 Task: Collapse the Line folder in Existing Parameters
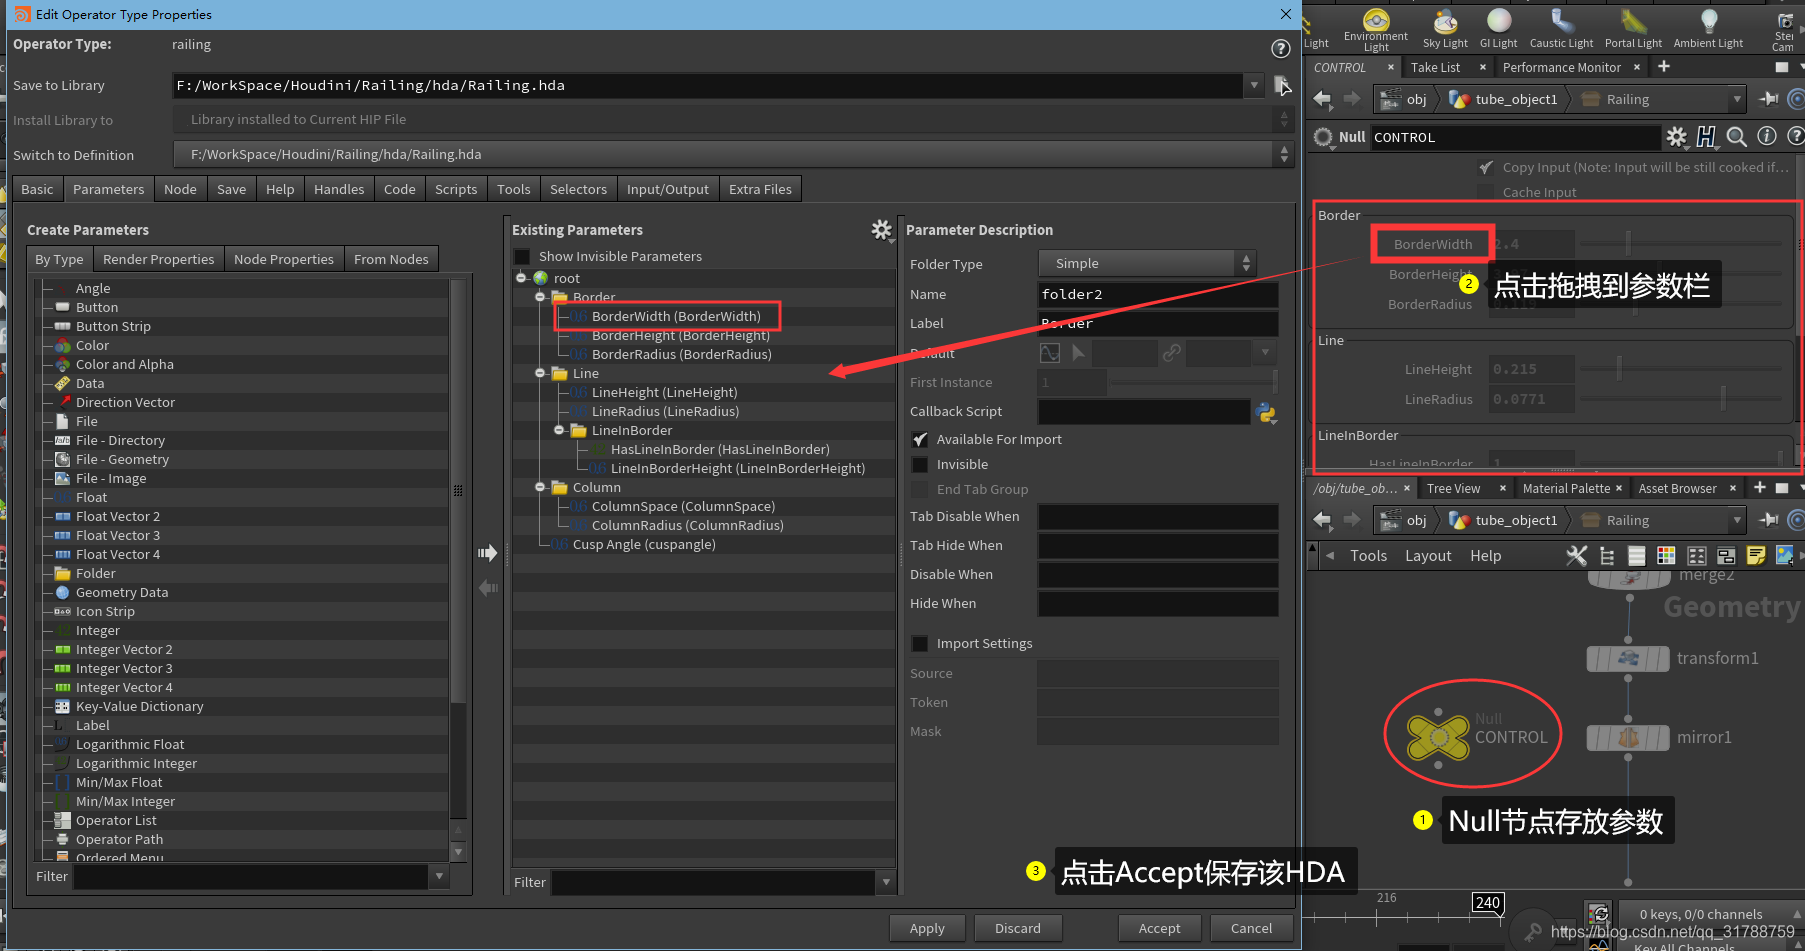(x=540, y=373)
